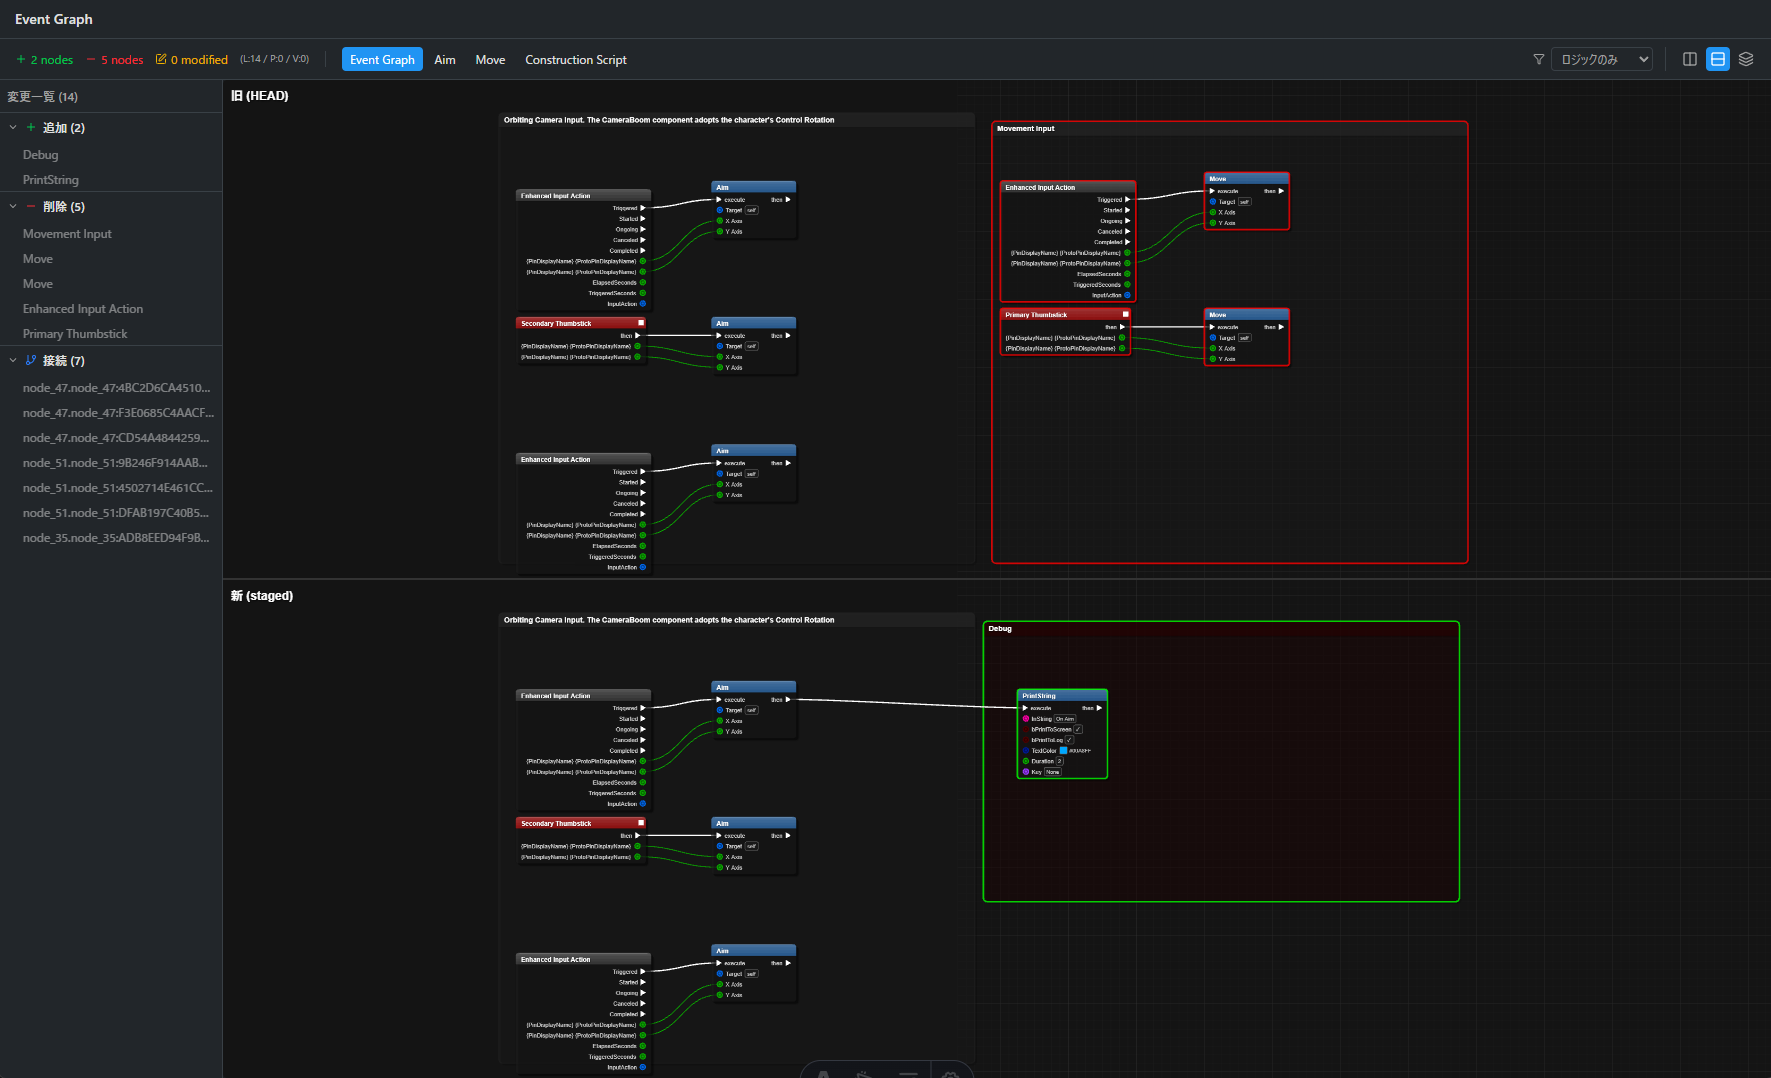Switch to the Construction Script tab
The image size is (1771, 1078).
pyautogui.click(x=575, y=60)
